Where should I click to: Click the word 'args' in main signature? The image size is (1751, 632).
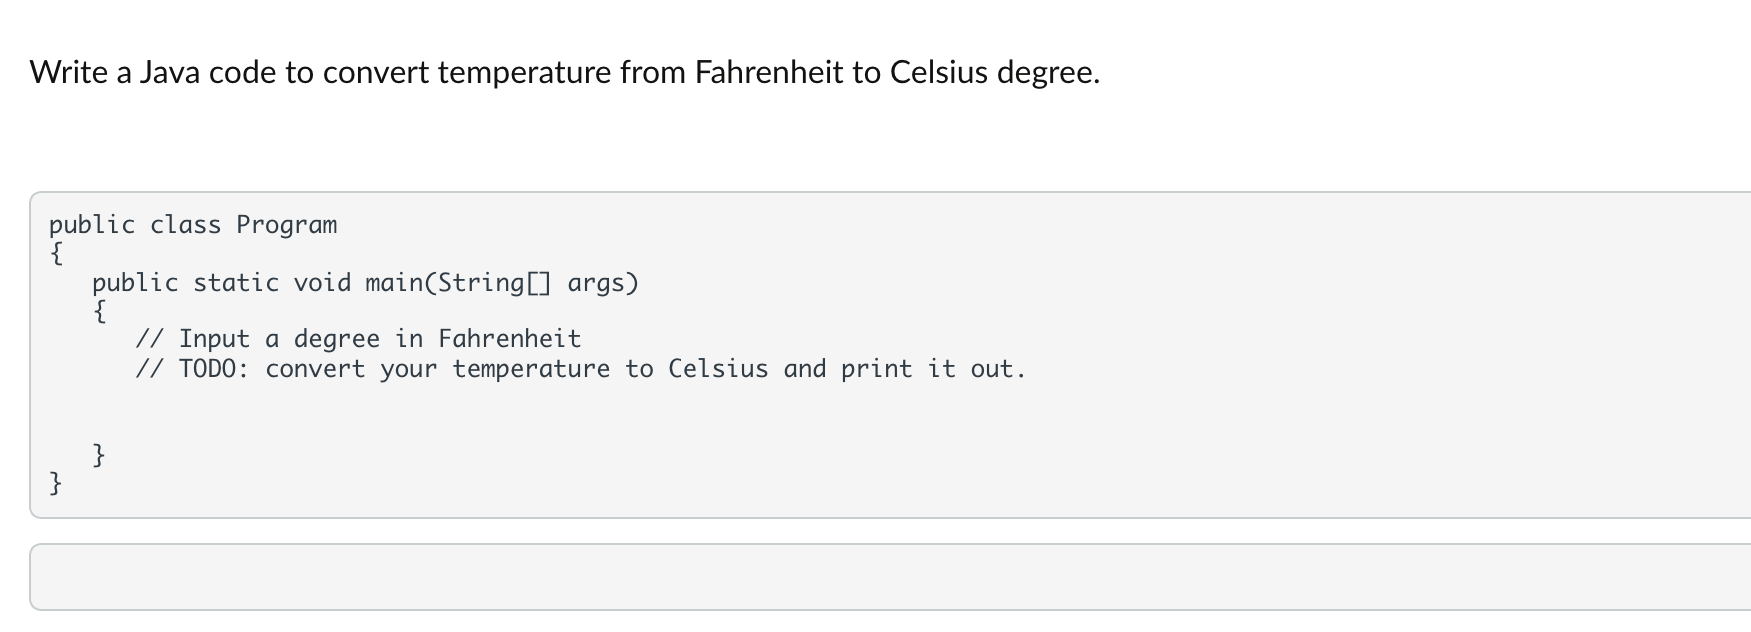click(x=597, y=283)
